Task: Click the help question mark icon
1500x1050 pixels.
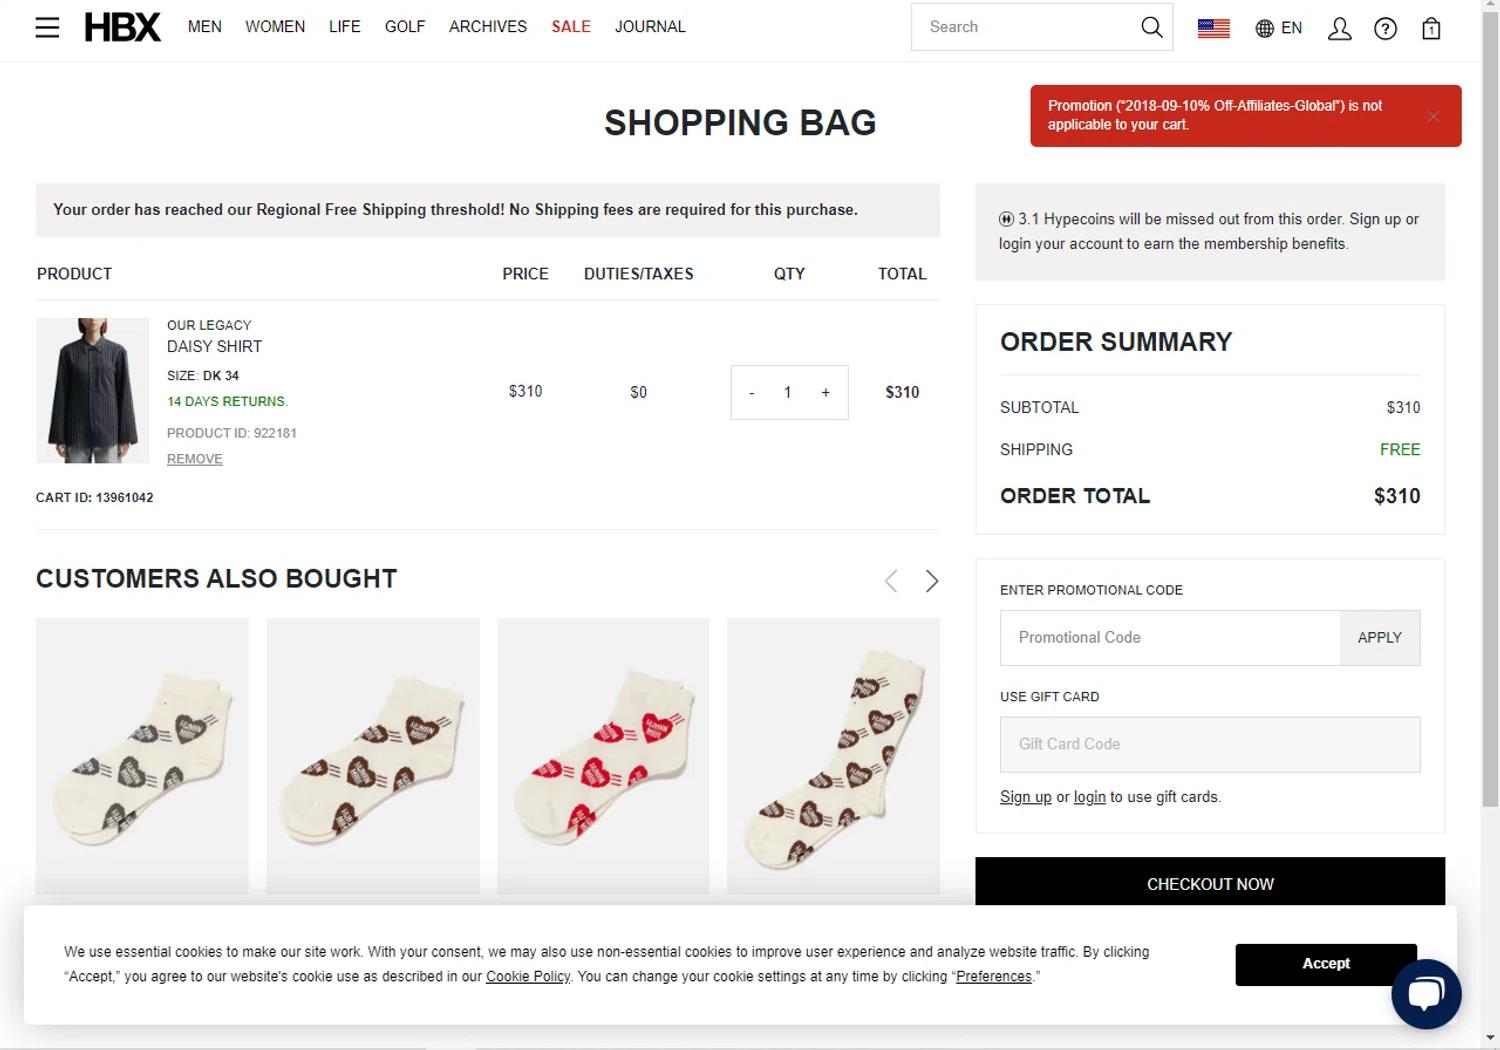Action: click(x=1385, y=29)
